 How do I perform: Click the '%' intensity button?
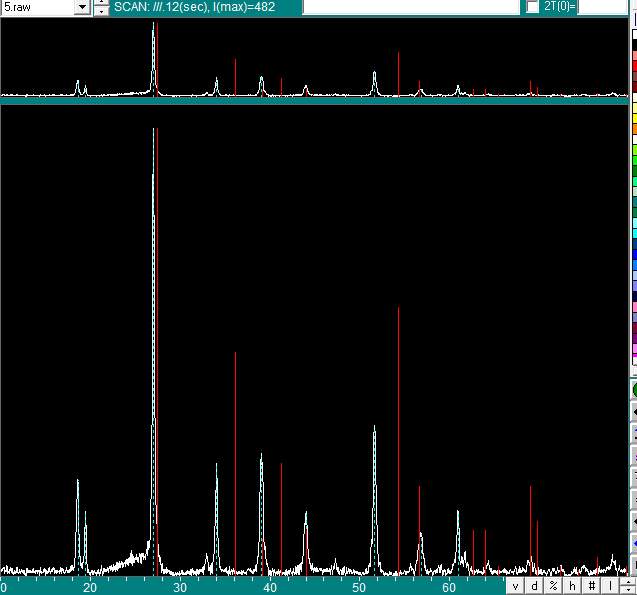tap(553, 586)
